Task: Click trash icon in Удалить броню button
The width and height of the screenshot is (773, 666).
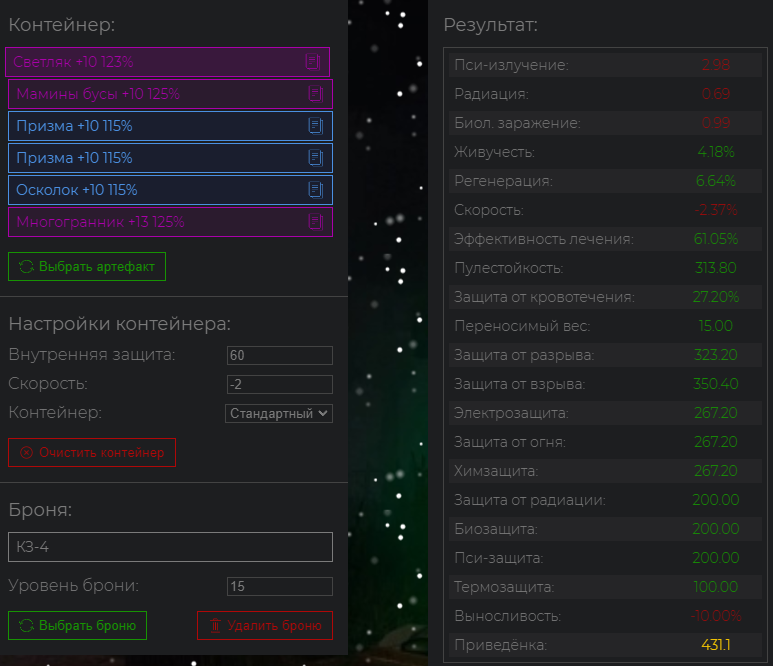Action: point(215,626)
